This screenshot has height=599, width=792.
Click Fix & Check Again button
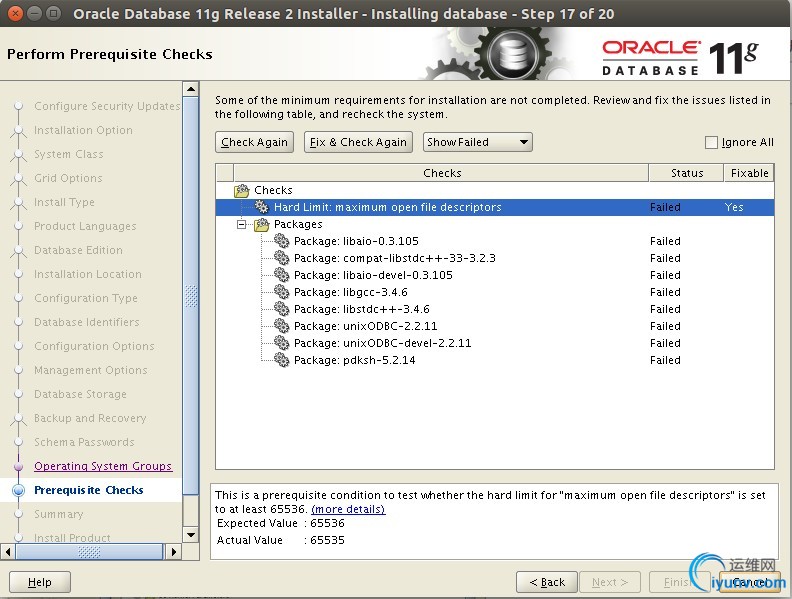358,142
